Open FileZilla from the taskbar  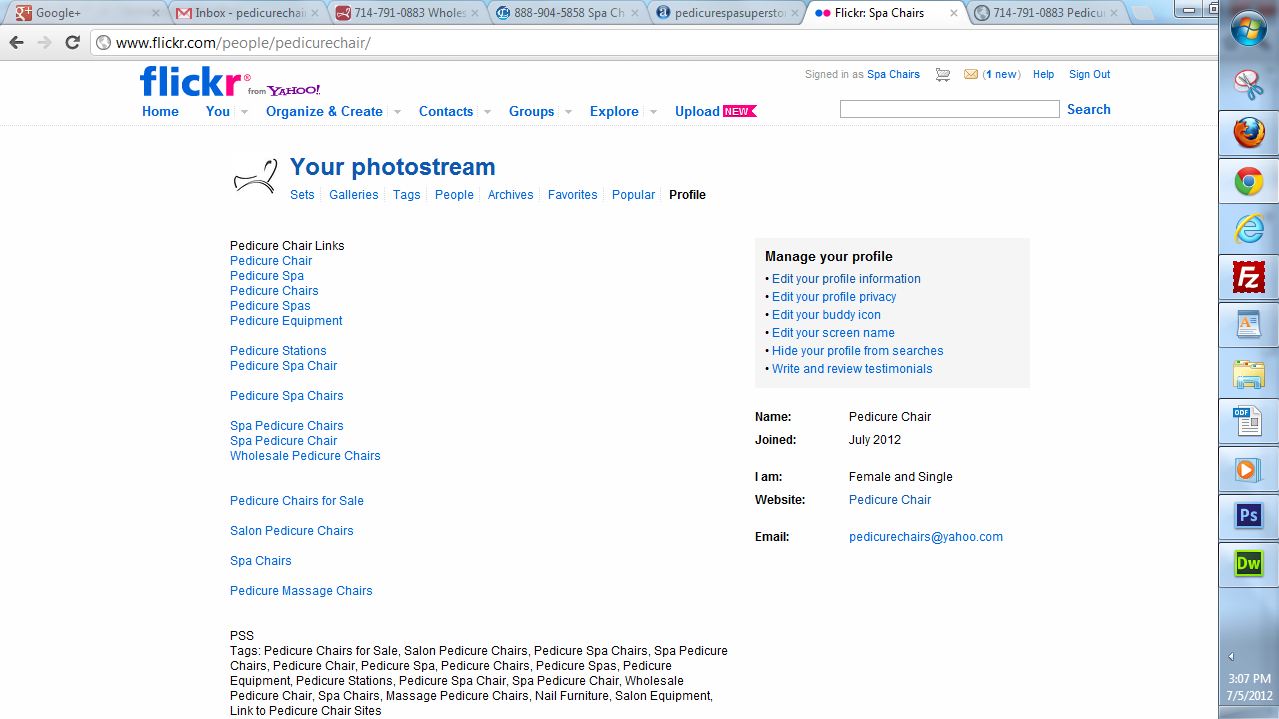click(x=1249, y=277)
